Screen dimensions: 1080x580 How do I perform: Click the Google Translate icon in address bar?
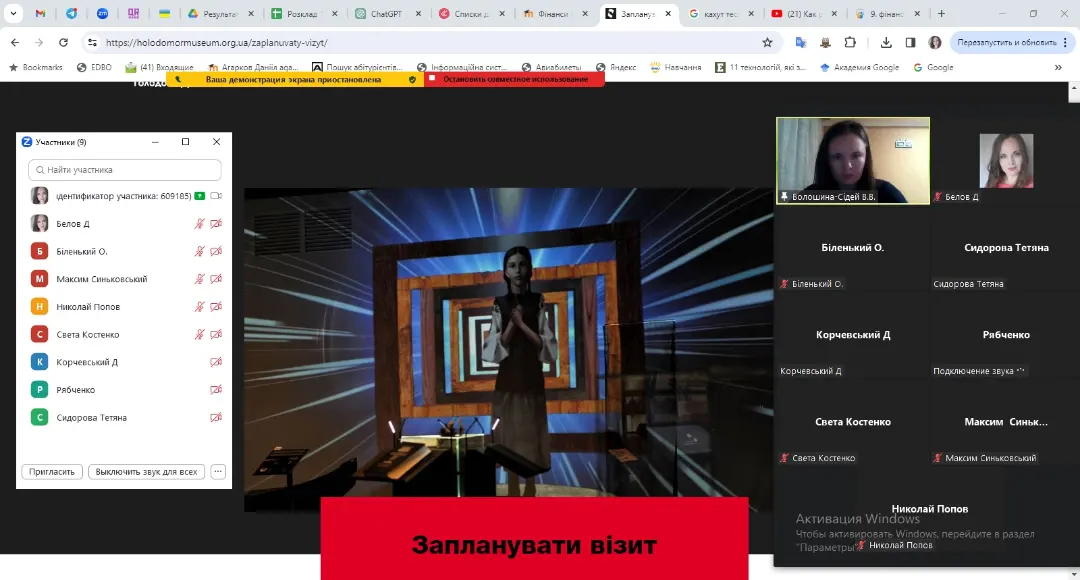coord(801,43)
